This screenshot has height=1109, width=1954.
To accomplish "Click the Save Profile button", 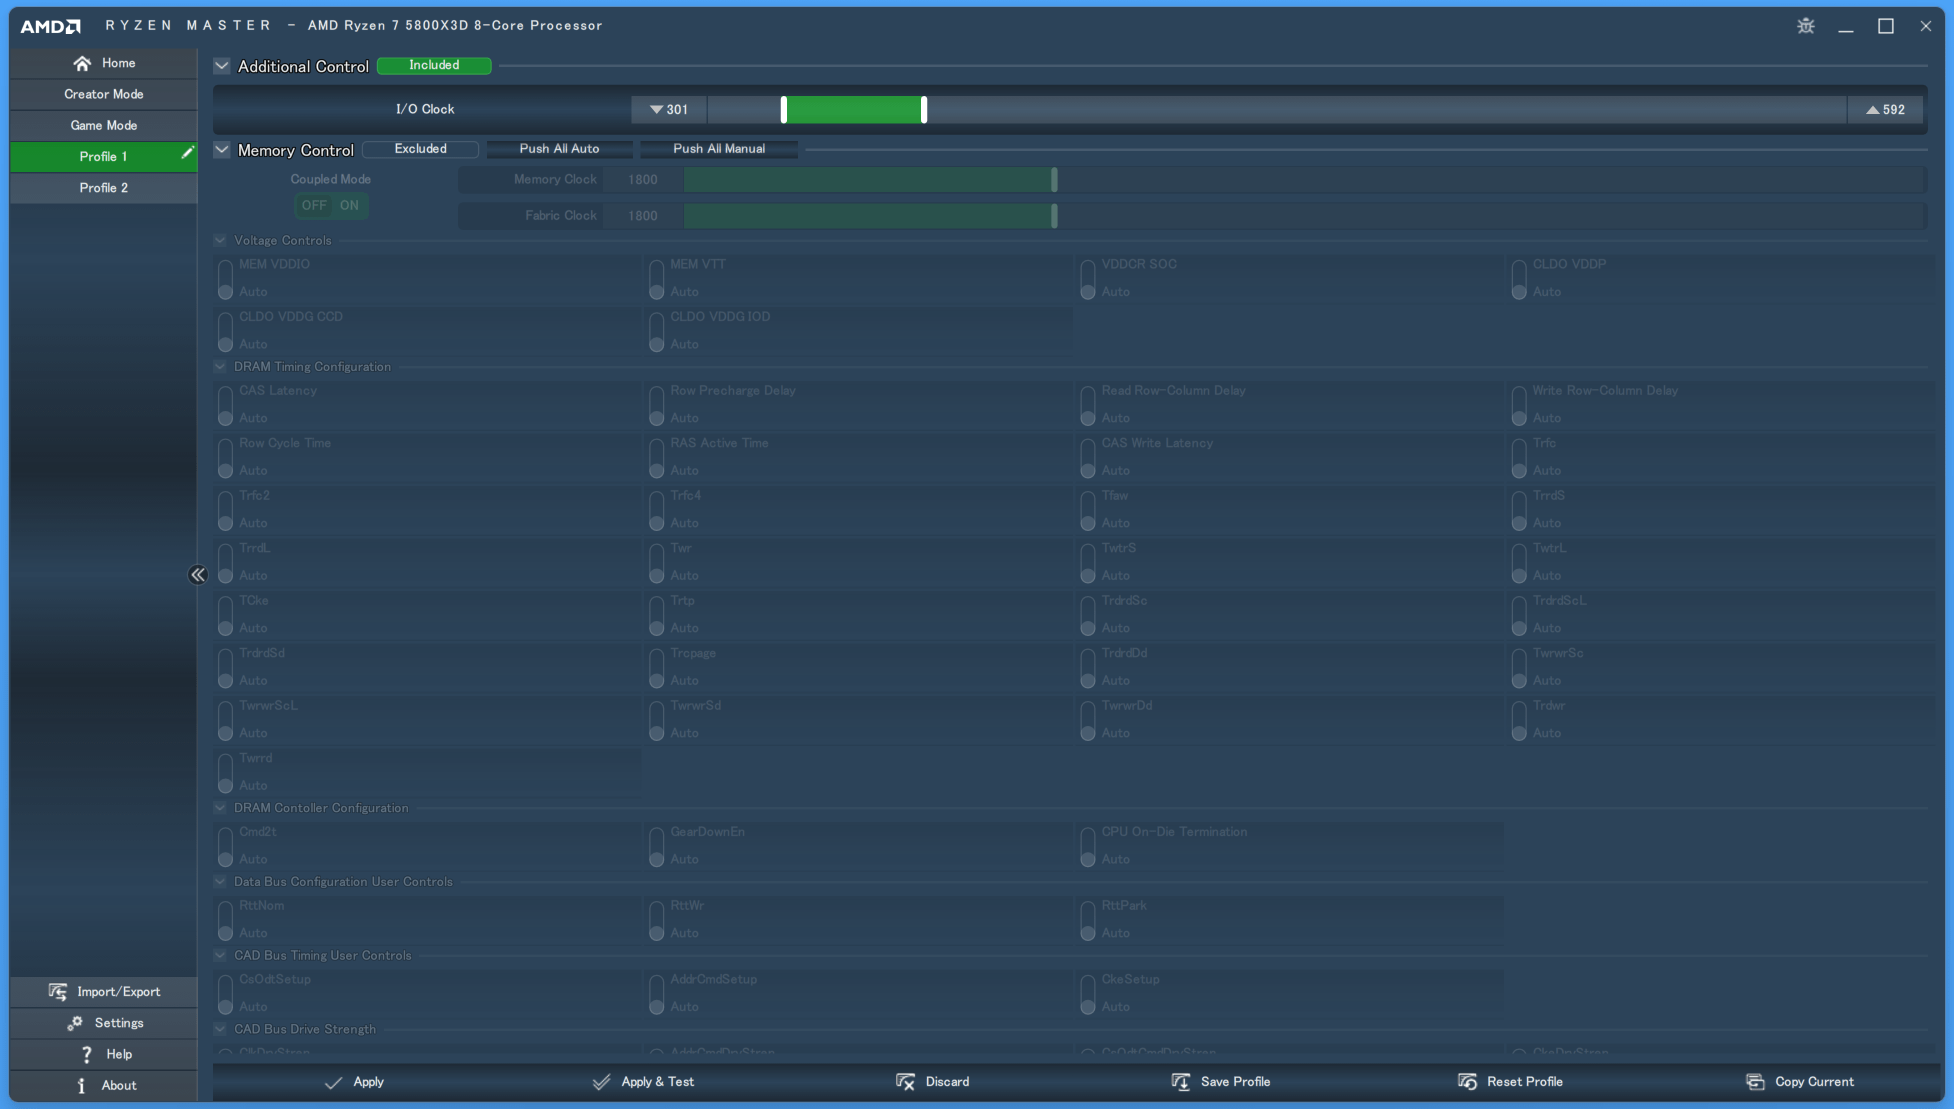I will [1220, 1082].
